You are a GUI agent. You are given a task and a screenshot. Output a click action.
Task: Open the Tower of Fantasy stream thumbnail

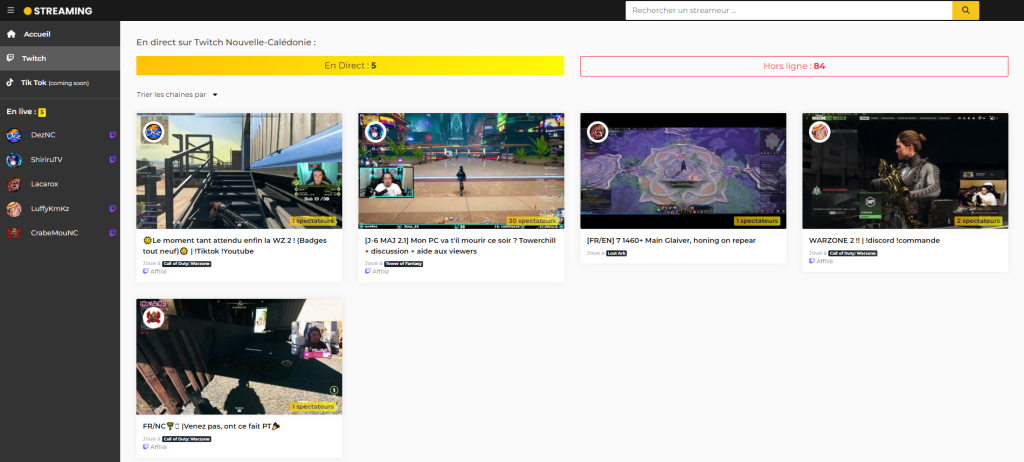pos(461,171)
